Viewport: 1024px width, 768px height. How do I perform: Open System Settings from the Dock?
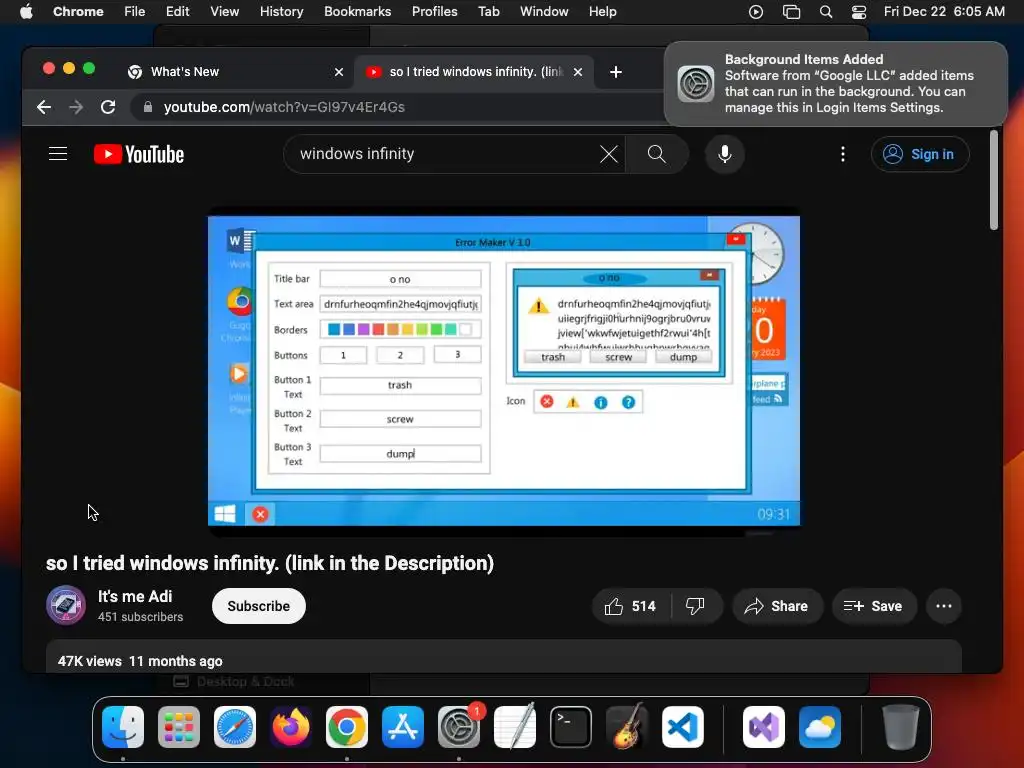[x=458, y=727]
